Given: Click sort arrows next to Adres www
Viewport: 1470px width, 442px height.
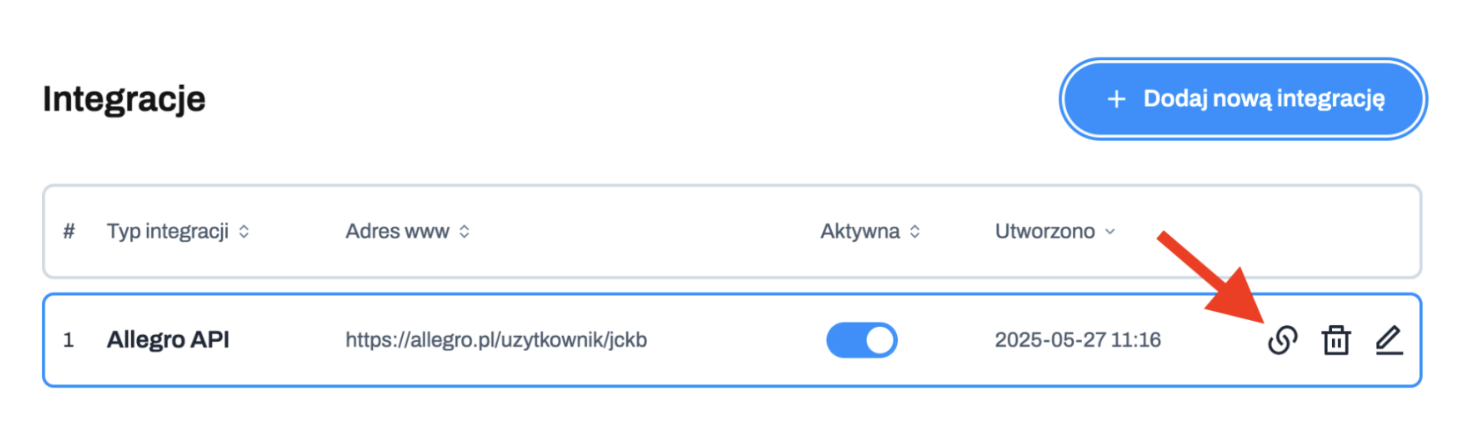Looking at the screenshot, I should pyautogui.click(x=464, y=232).
